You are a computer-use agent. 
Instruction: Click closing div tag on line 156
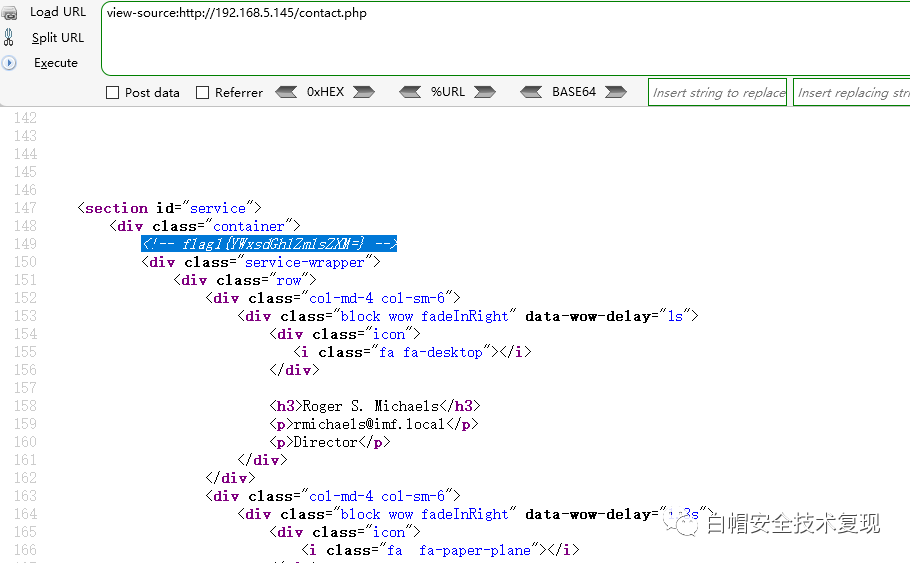(294, 370)
